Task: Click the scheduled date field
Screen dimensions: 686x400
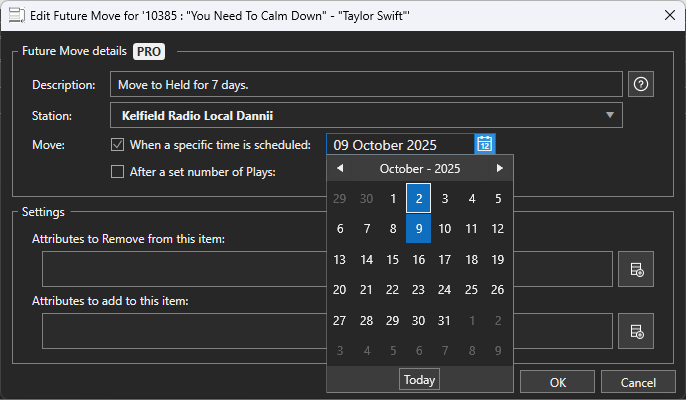Action: pos(399,145)
